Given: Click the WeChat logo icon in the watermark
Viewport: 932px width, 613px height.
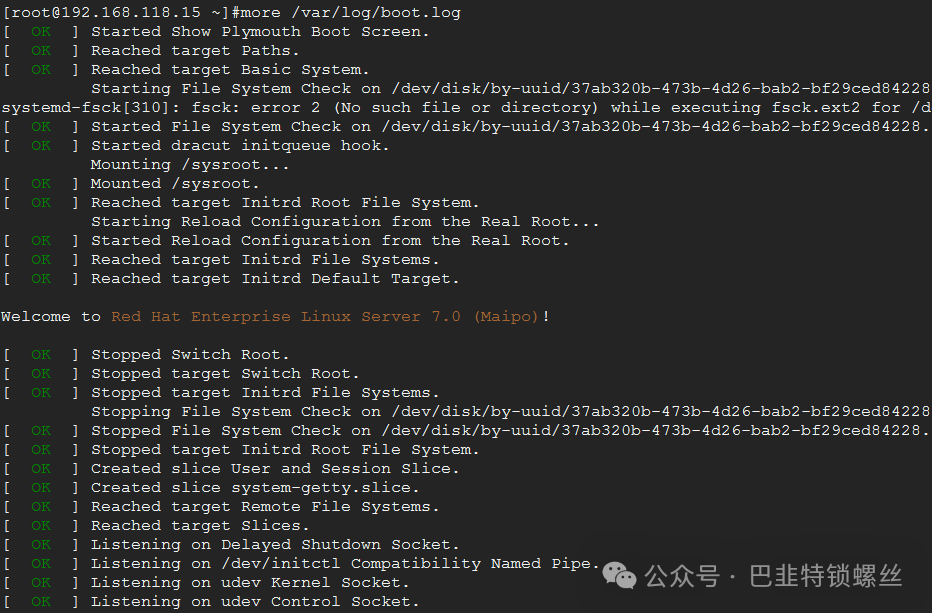Looking at the screenshot, I should (619, 575).
